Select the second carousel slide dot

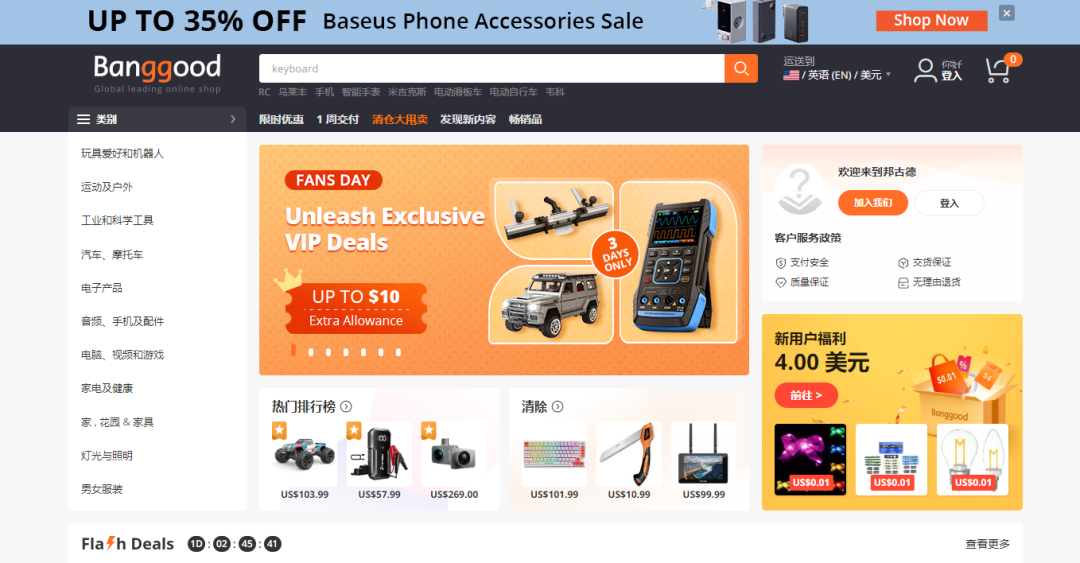311,352
